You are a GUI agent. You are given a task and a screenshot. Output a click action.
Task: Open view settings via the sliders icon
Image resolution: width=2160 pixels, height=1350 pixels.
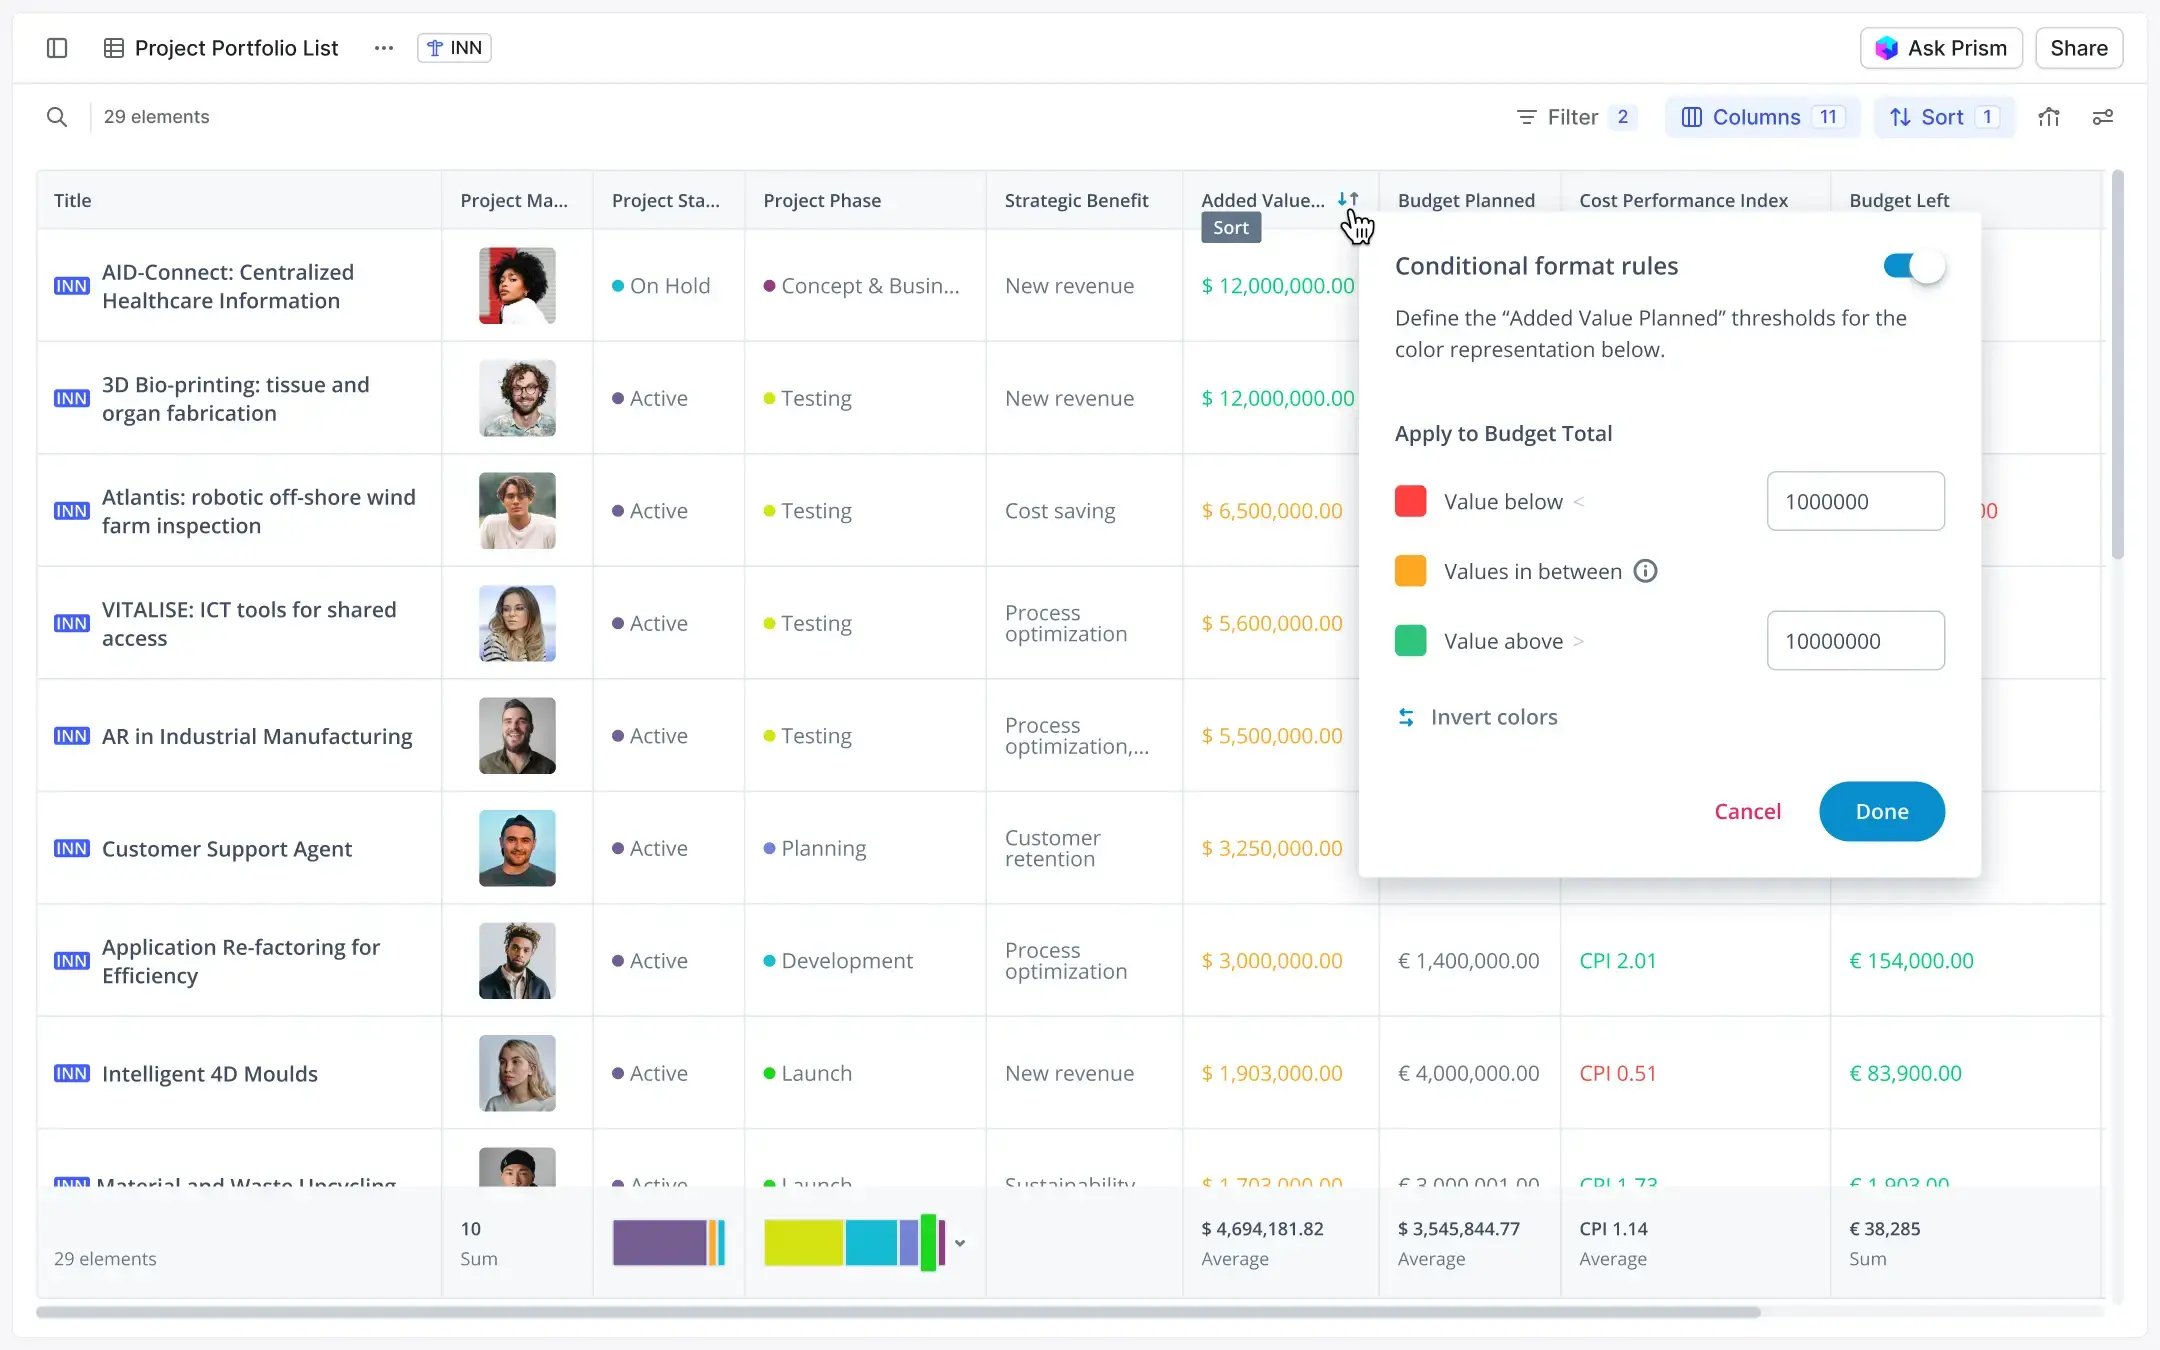tap(2103, 117)
